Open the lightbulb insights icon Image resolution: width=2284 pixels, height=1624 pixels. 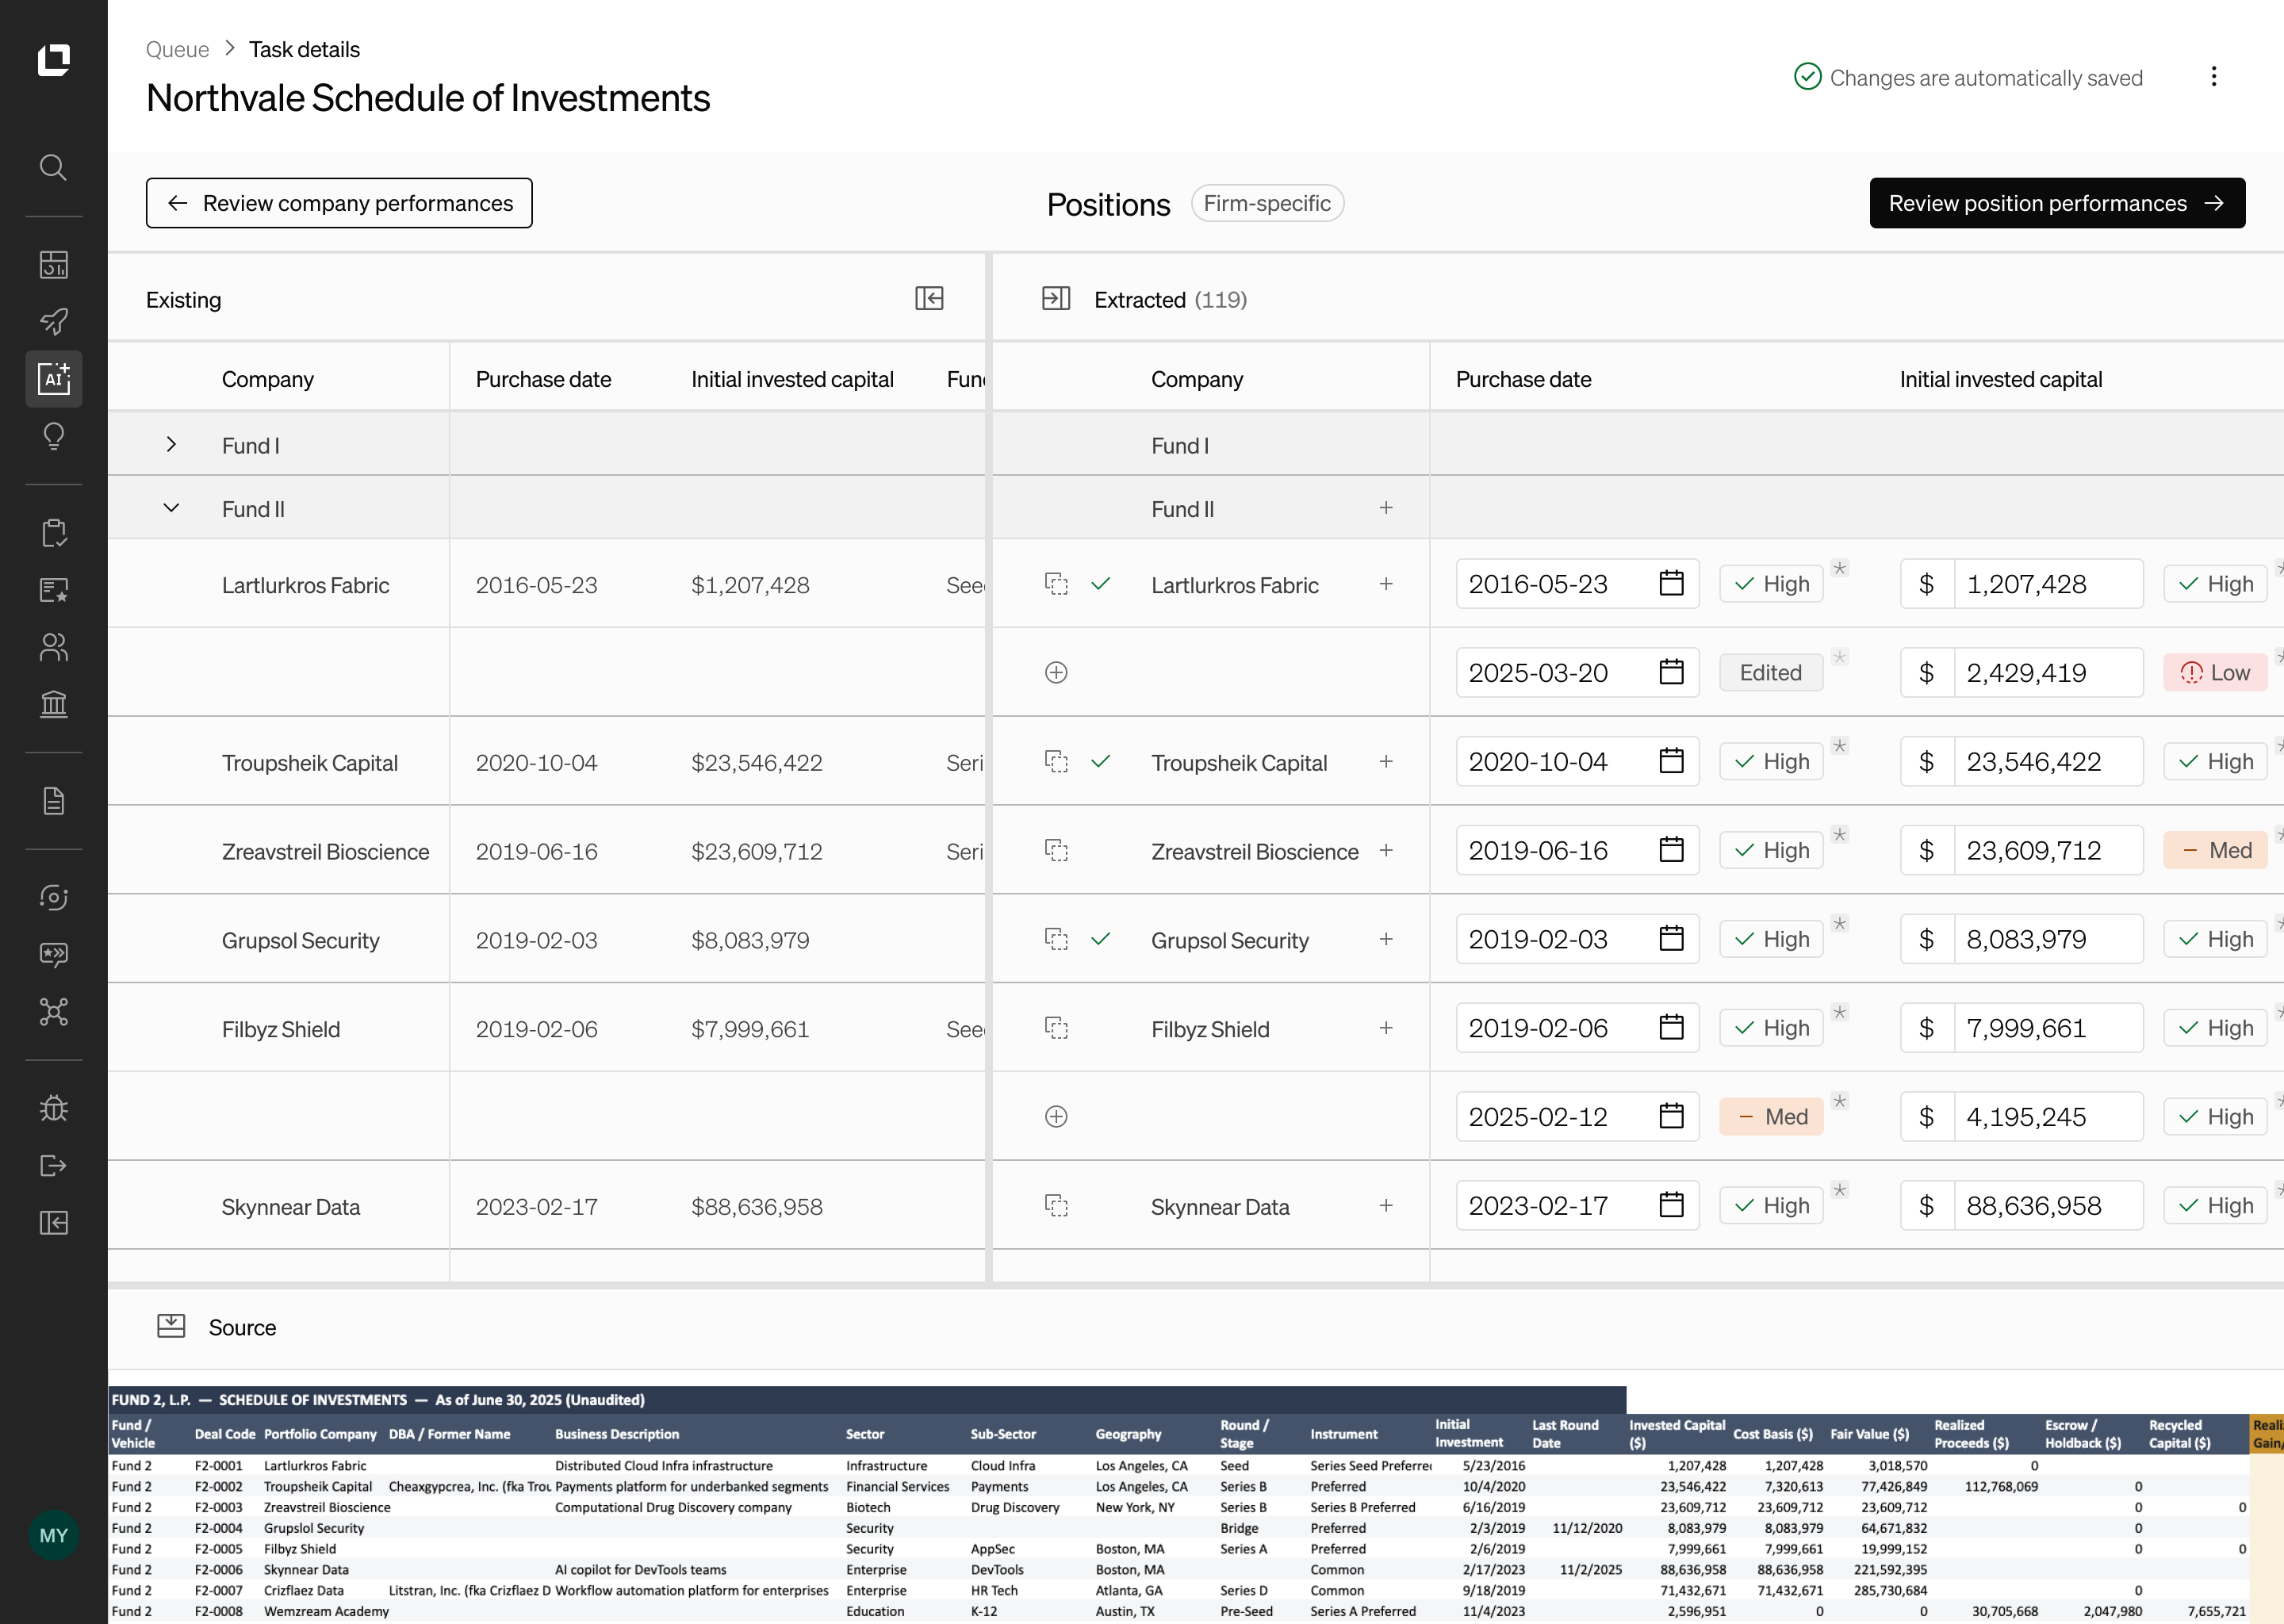click(53, 436)
